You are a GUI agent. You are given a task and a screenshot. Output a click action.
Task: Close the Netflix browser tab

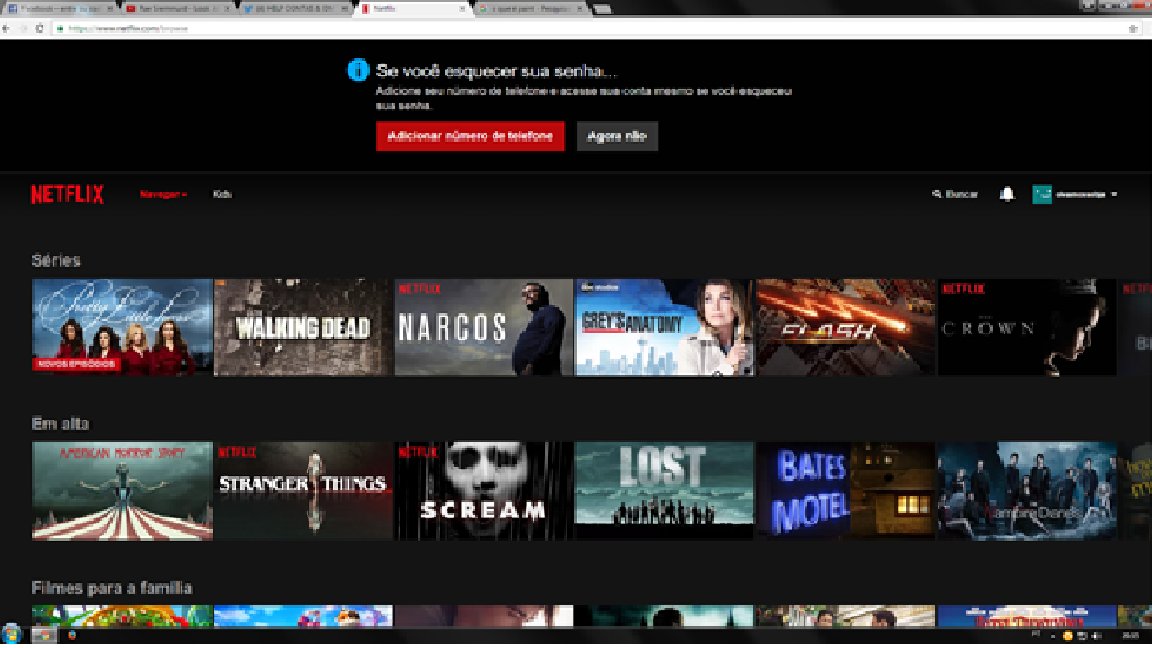(462, 9)
